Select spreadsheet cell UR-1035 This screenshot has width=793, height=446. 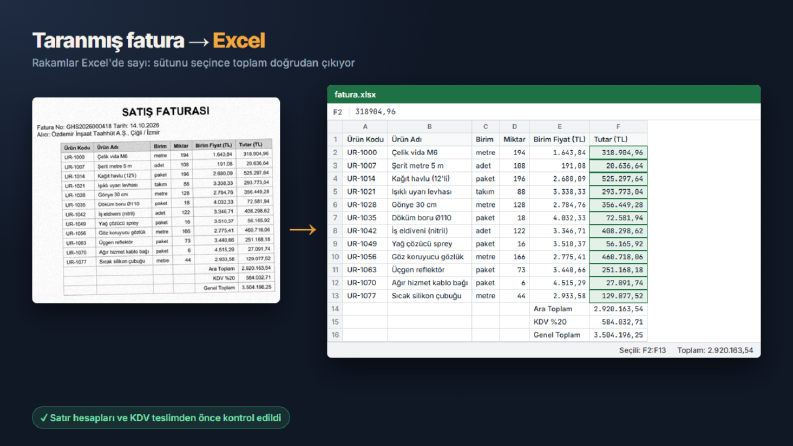tap(365, 217)
